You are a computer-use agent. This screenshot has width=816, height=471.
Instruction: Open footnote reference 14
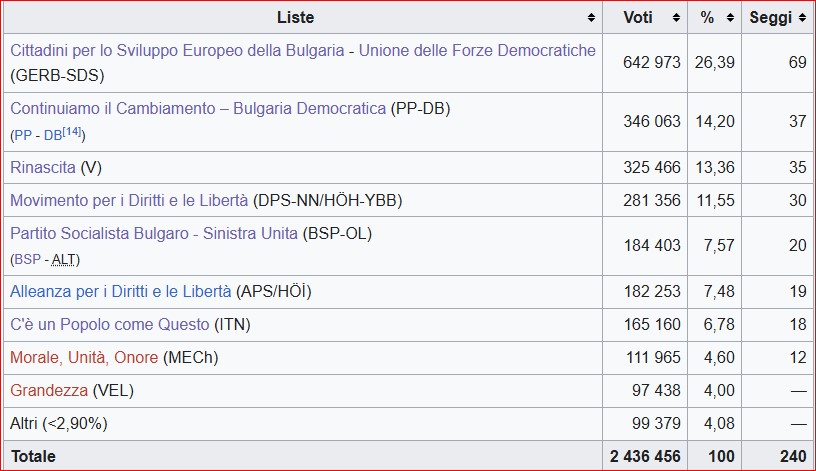[x=72, y=131]
